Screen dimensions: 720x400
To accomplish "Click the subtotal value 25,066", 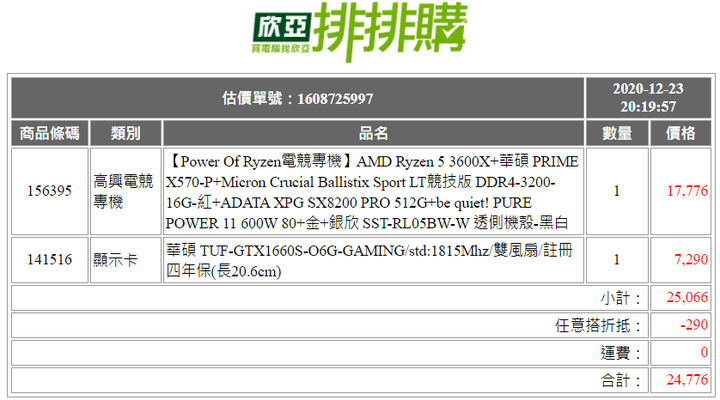I will tap(687, 298).
